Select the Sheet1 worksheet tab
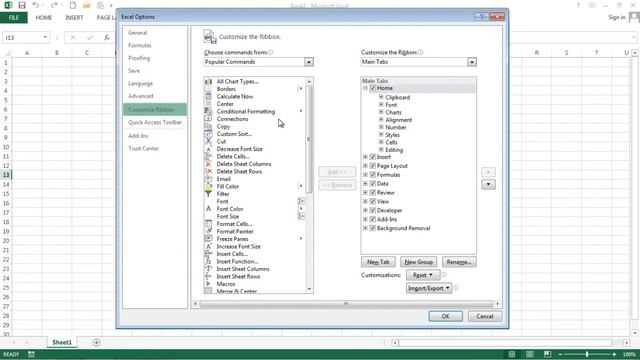Viewport: 640px width, 360px height. 62,342
